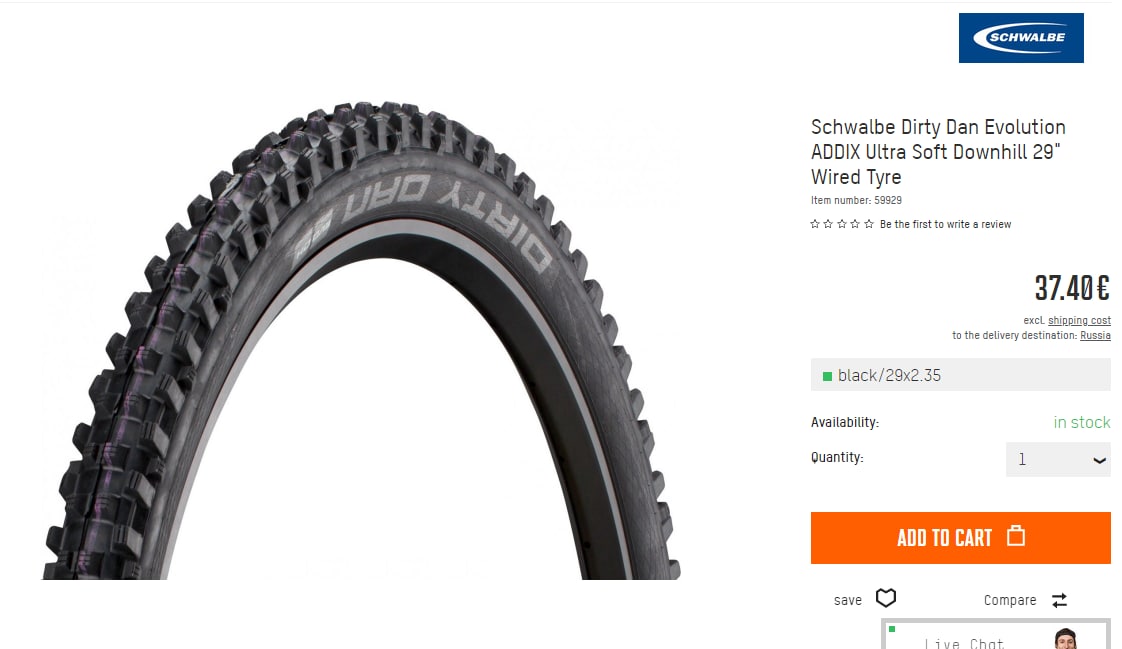
Task: Open 'Be the first to write a review'
Action: [945, 224]
